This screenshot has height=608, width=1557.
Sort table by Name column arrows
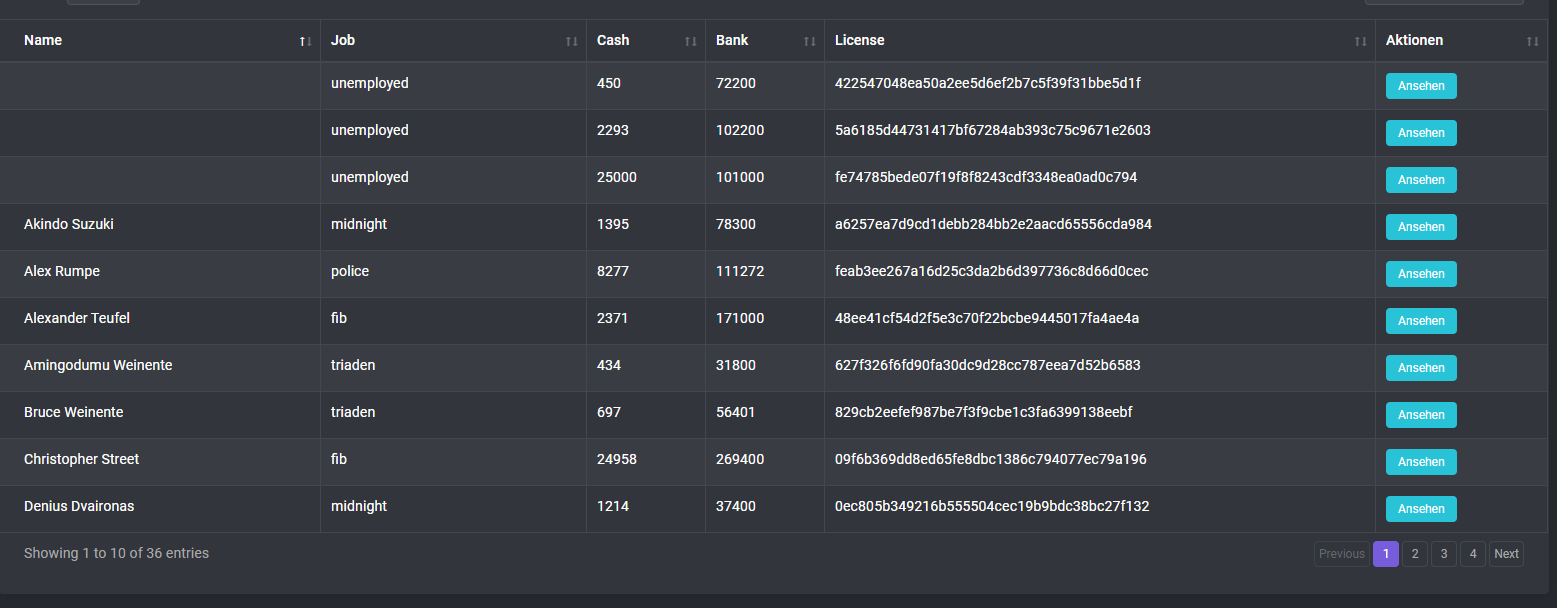(x=305, y=41)
